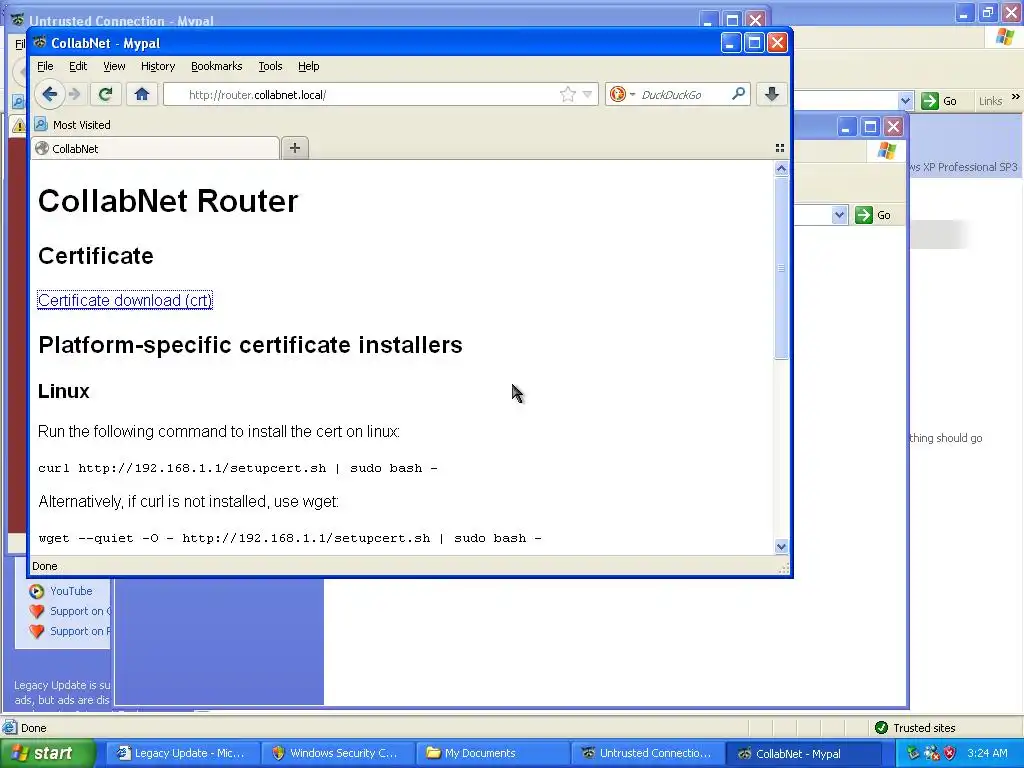
Task: Click the forward arrow in Mypal toolbar
Action: (x=75, y=95)
